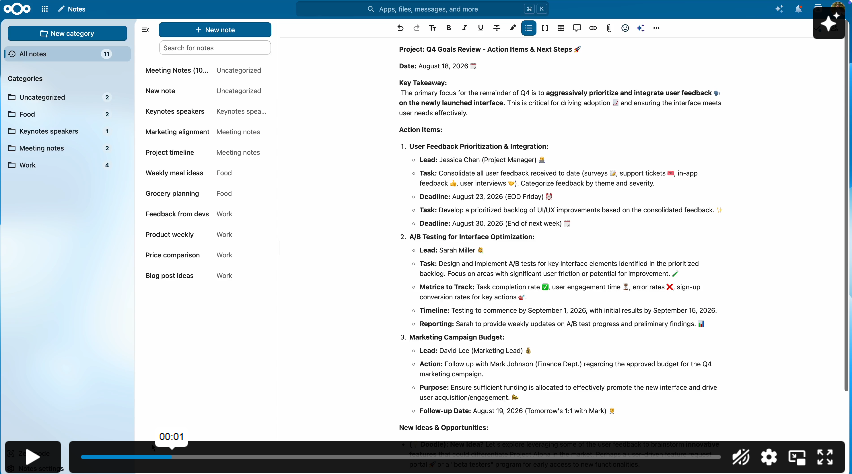The height and width of the screenshot is (474, 852).
Task: Select the highlighter pen tool
Action: click(x=512, y=28)
